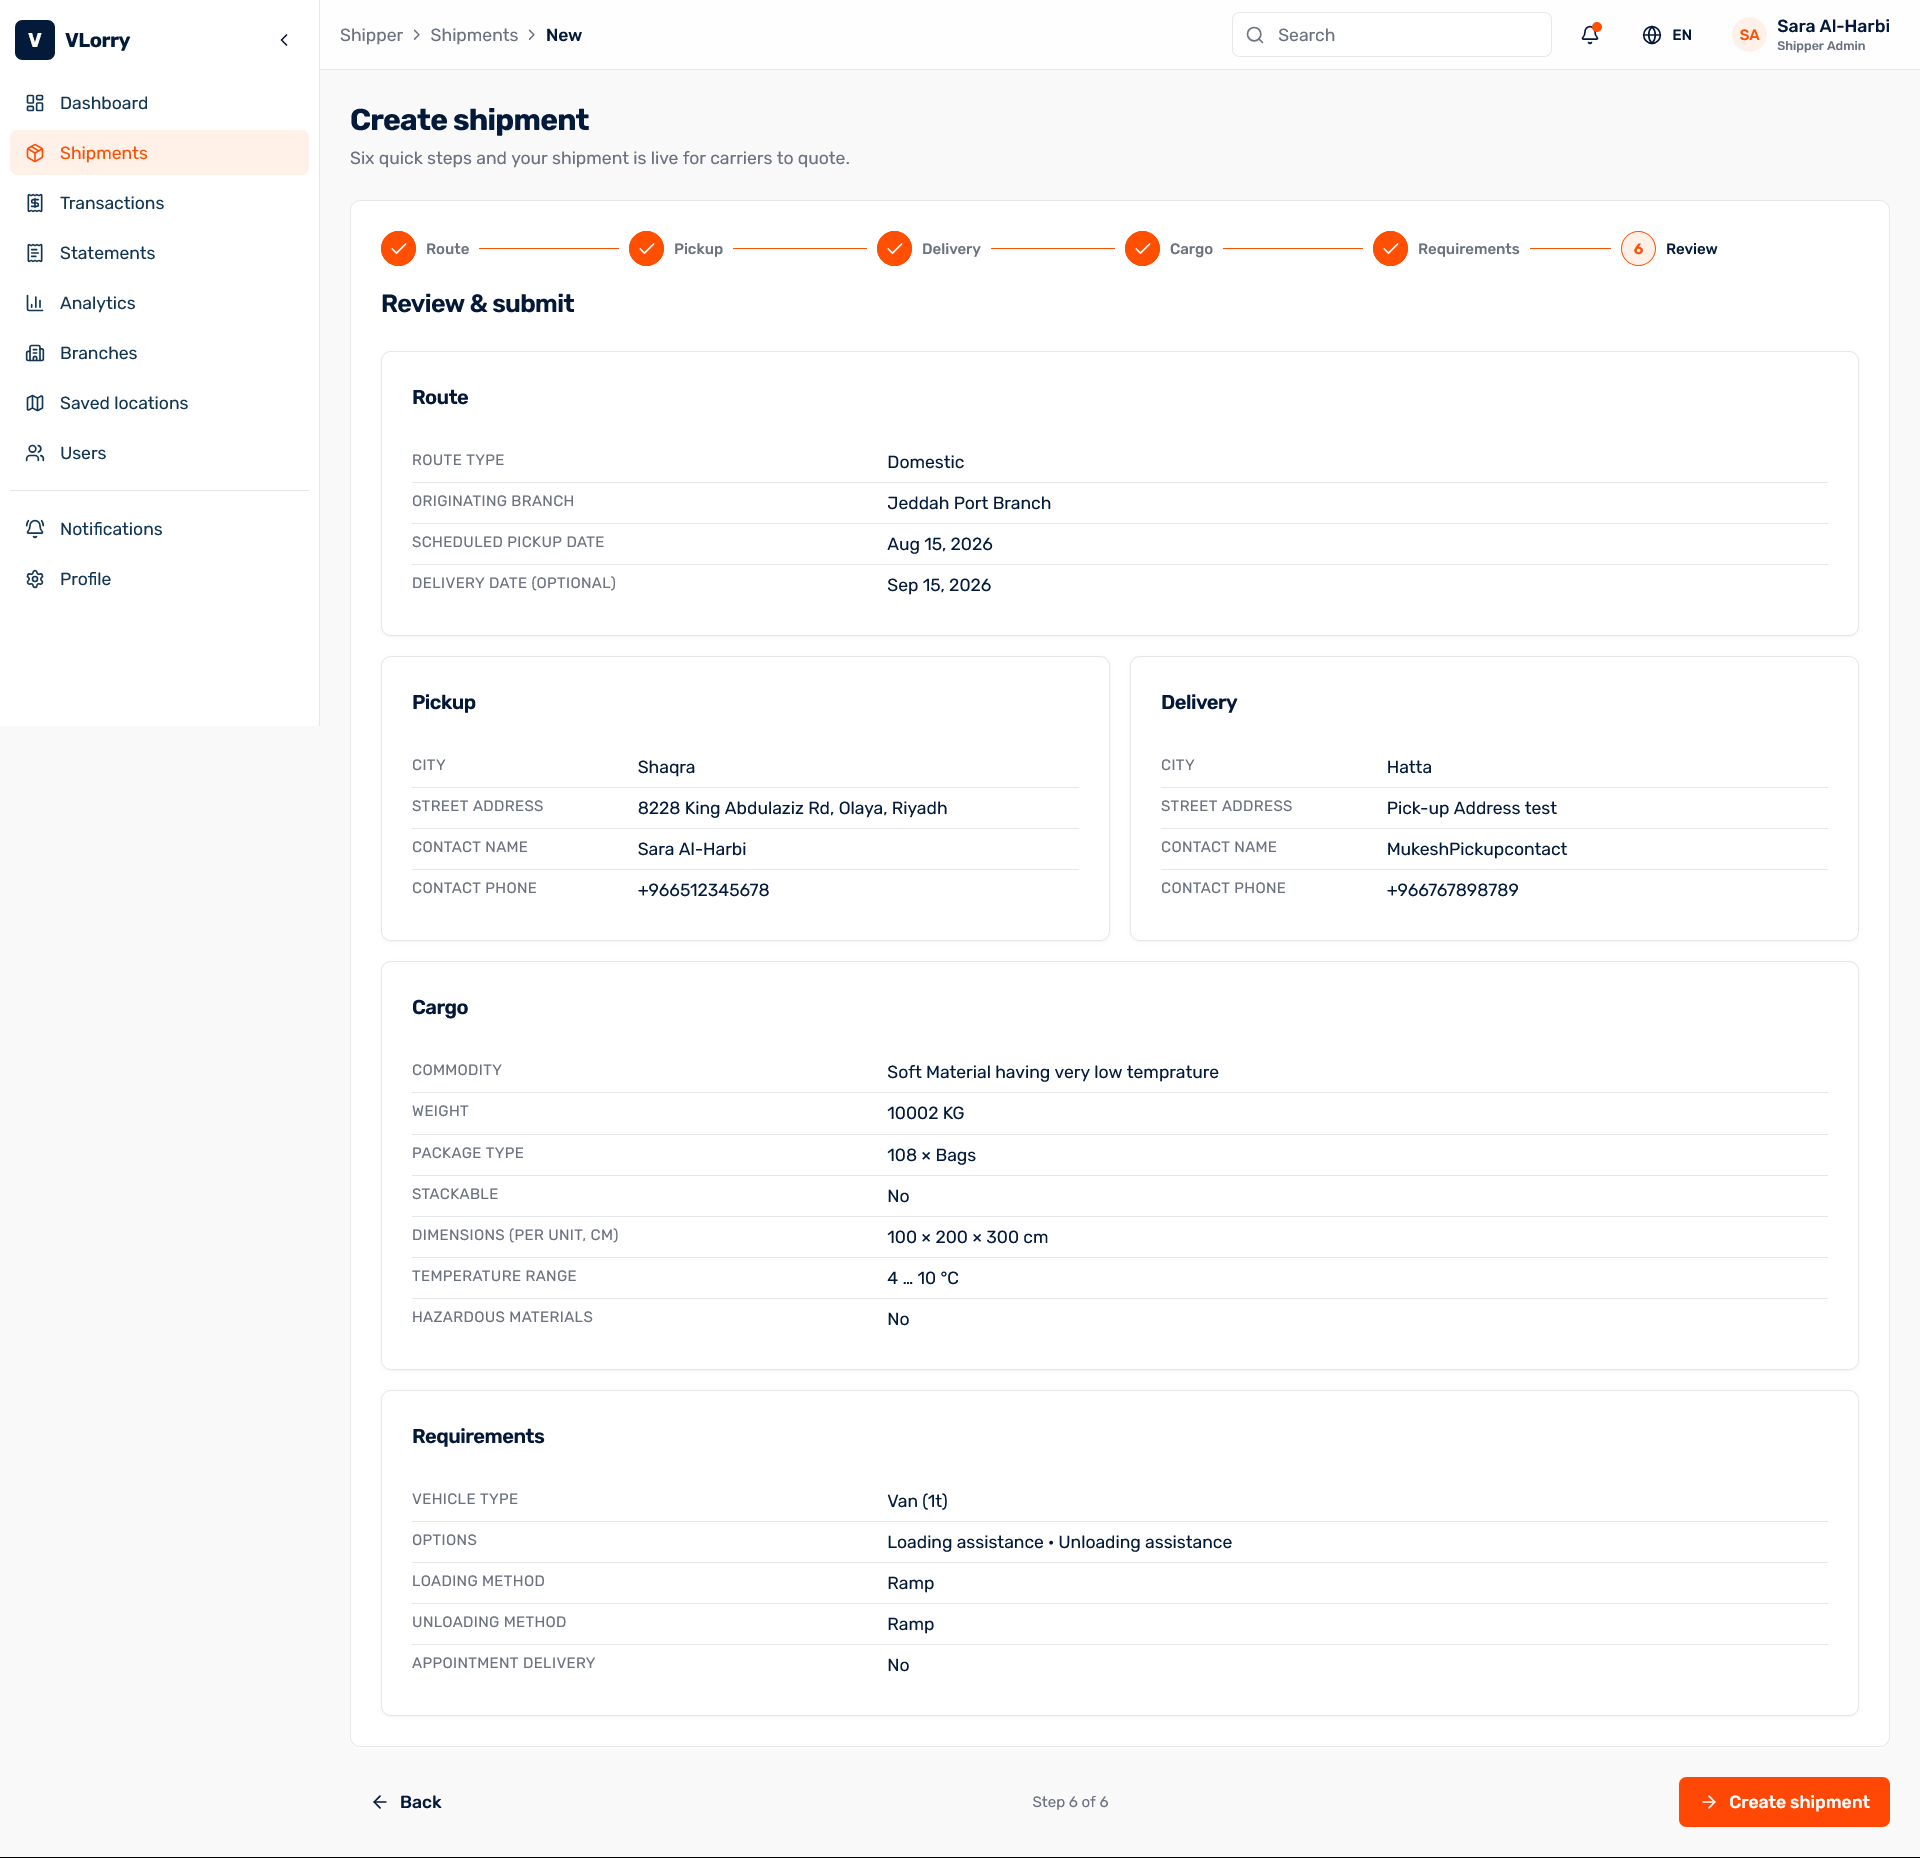The image size is (1920, 1858).
Task: Open the top bar notification bell
Action: 1590,35
